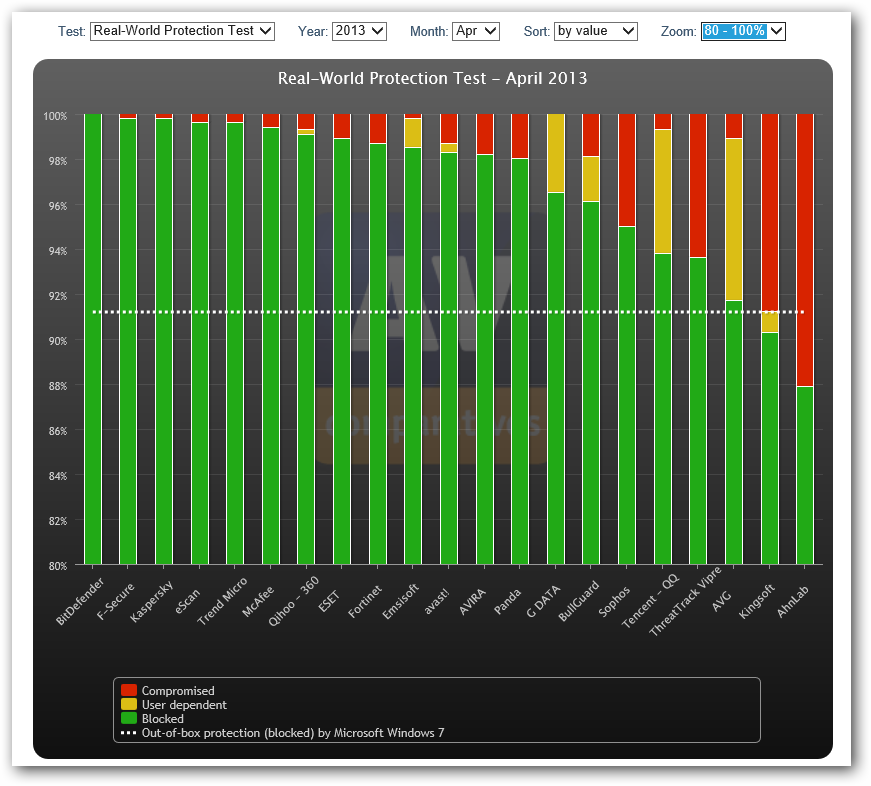This screenshot has width=871, height=786.
Task: Click the chart title text
Action: 432,79
